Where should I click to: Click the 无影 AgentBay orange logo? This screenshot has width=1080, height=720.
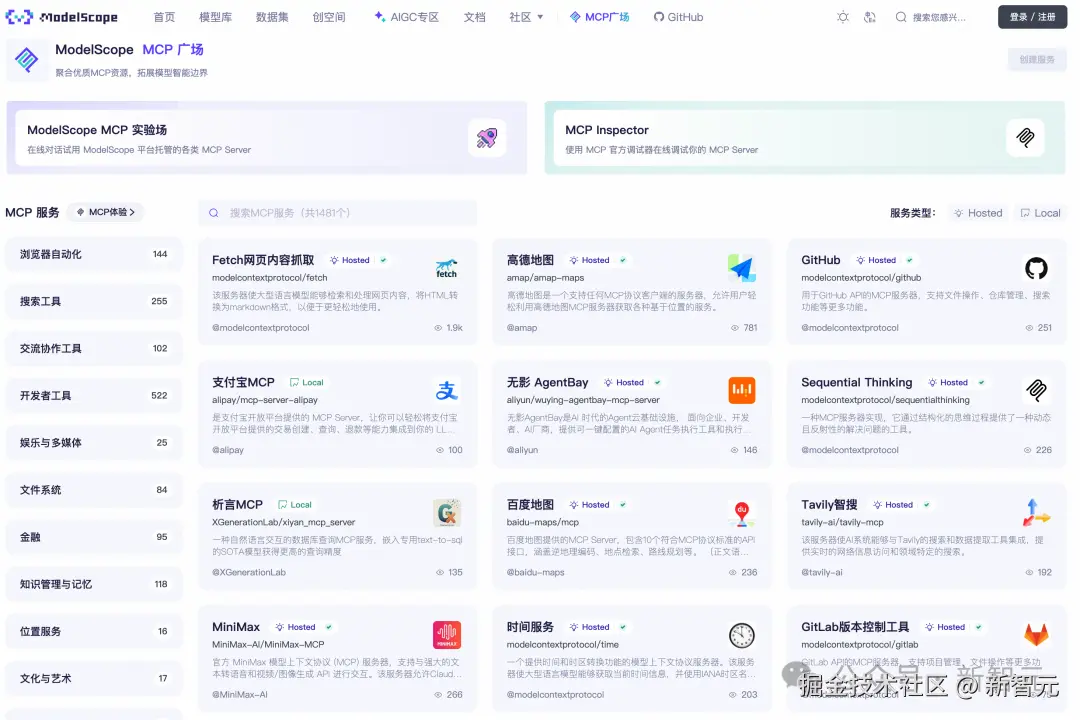tap(742, 390)
